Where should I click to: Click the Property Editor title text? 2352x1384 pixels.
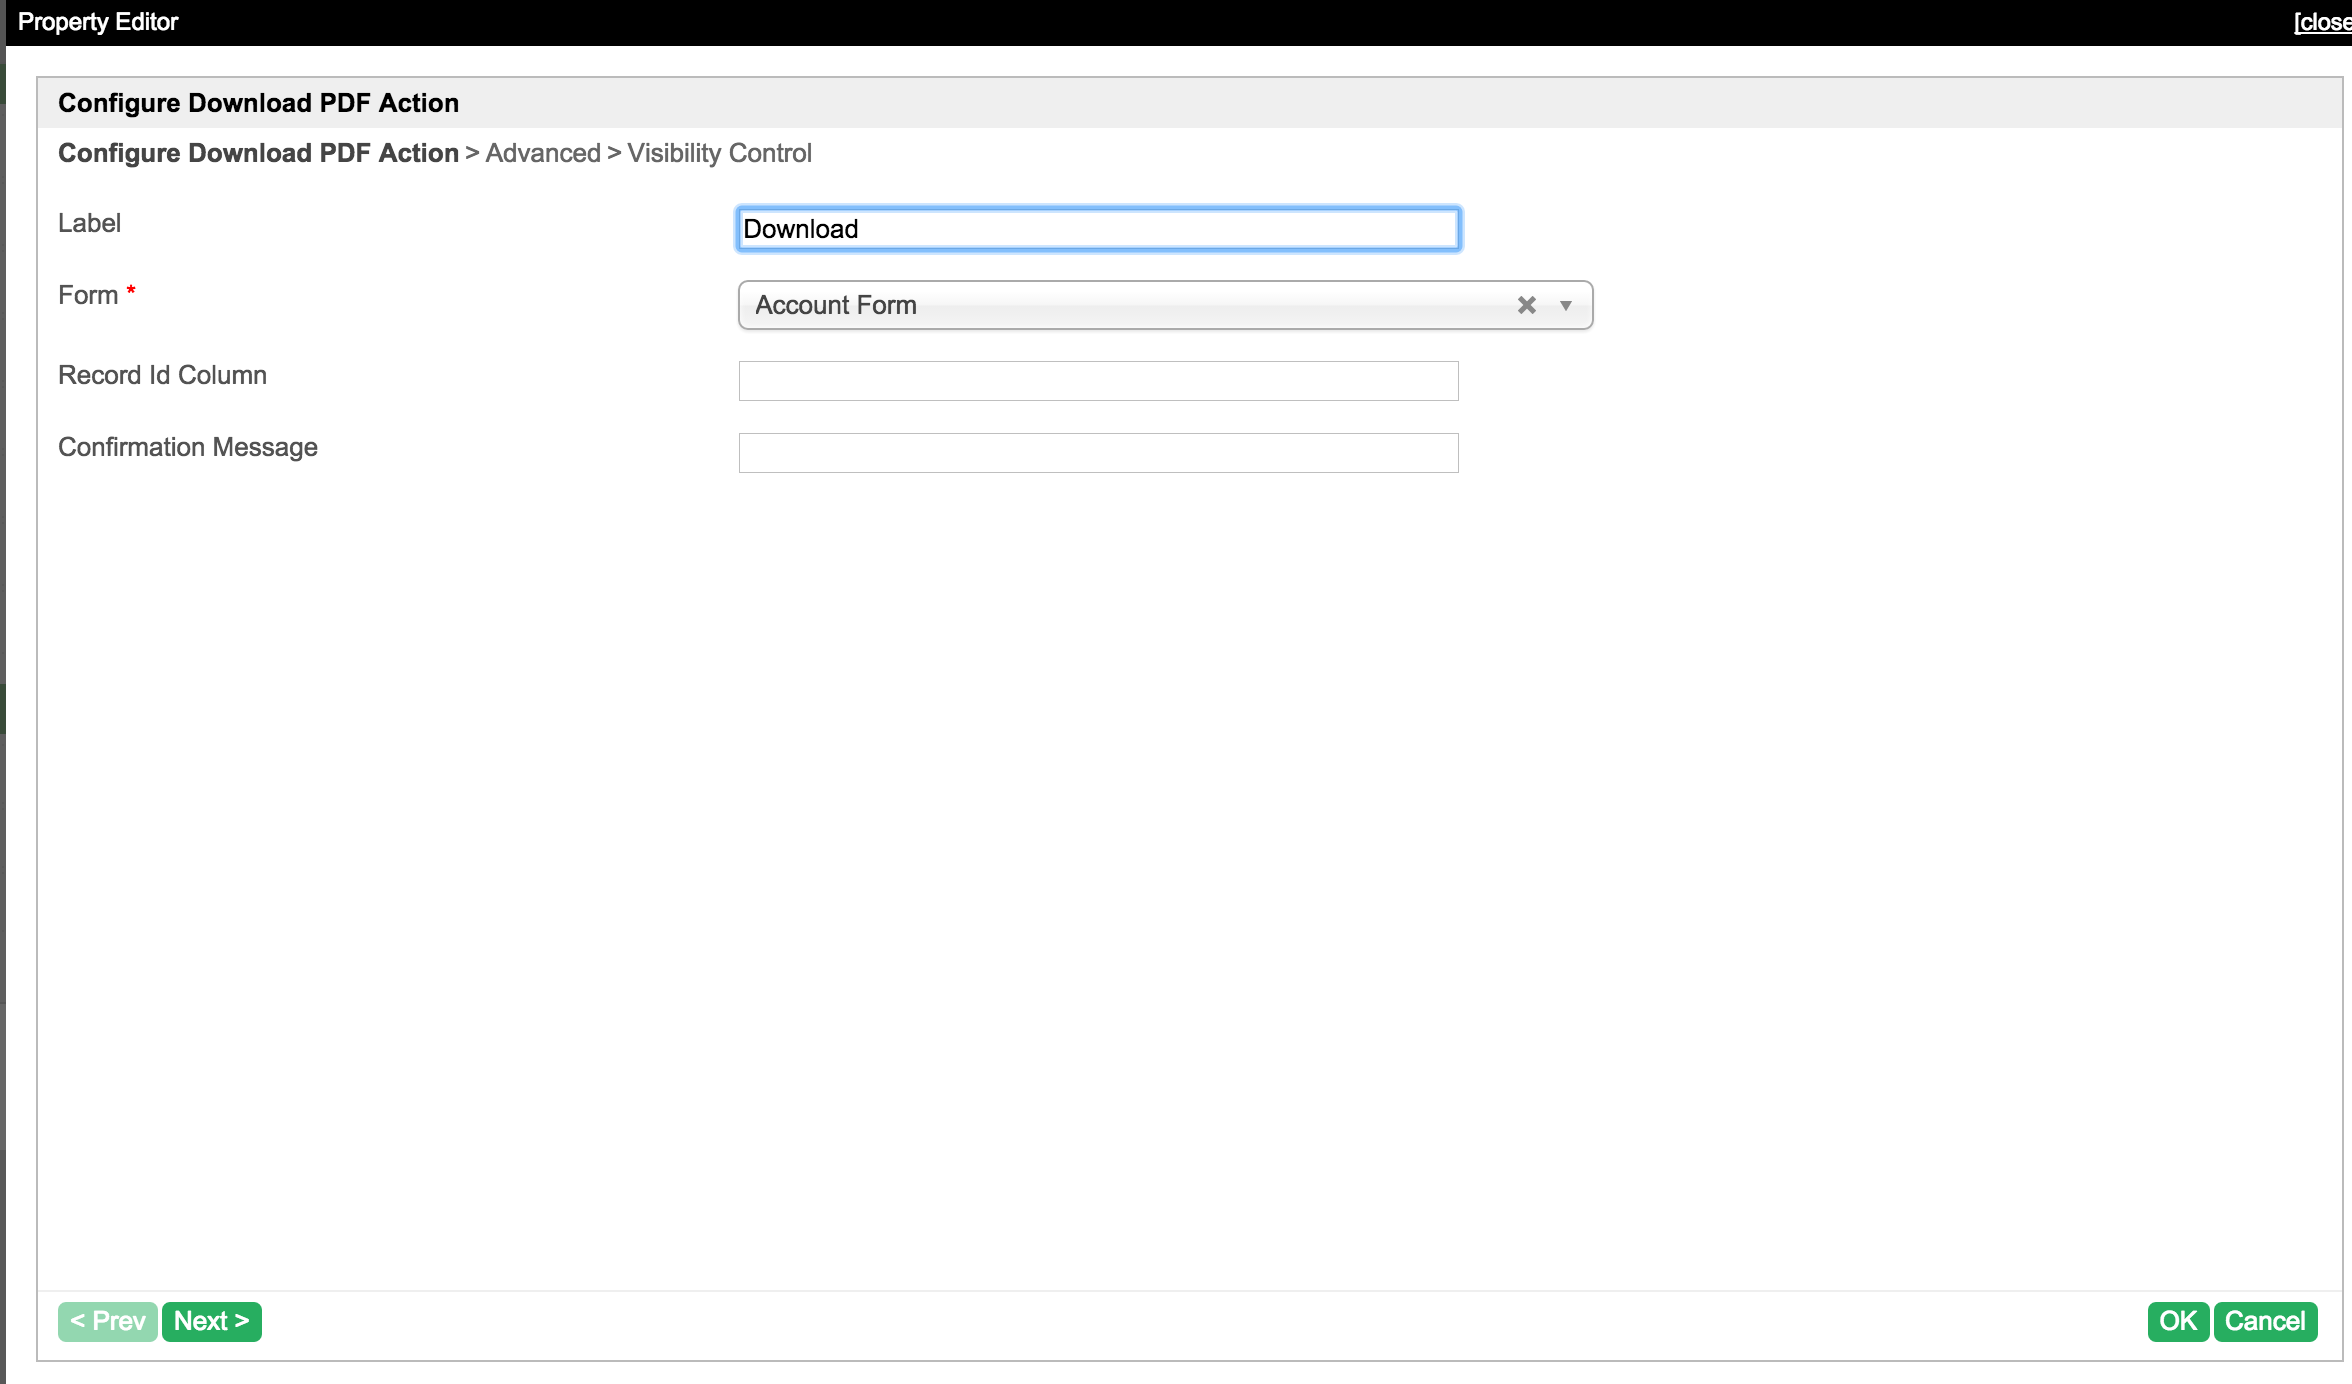[x=98, y=22]
